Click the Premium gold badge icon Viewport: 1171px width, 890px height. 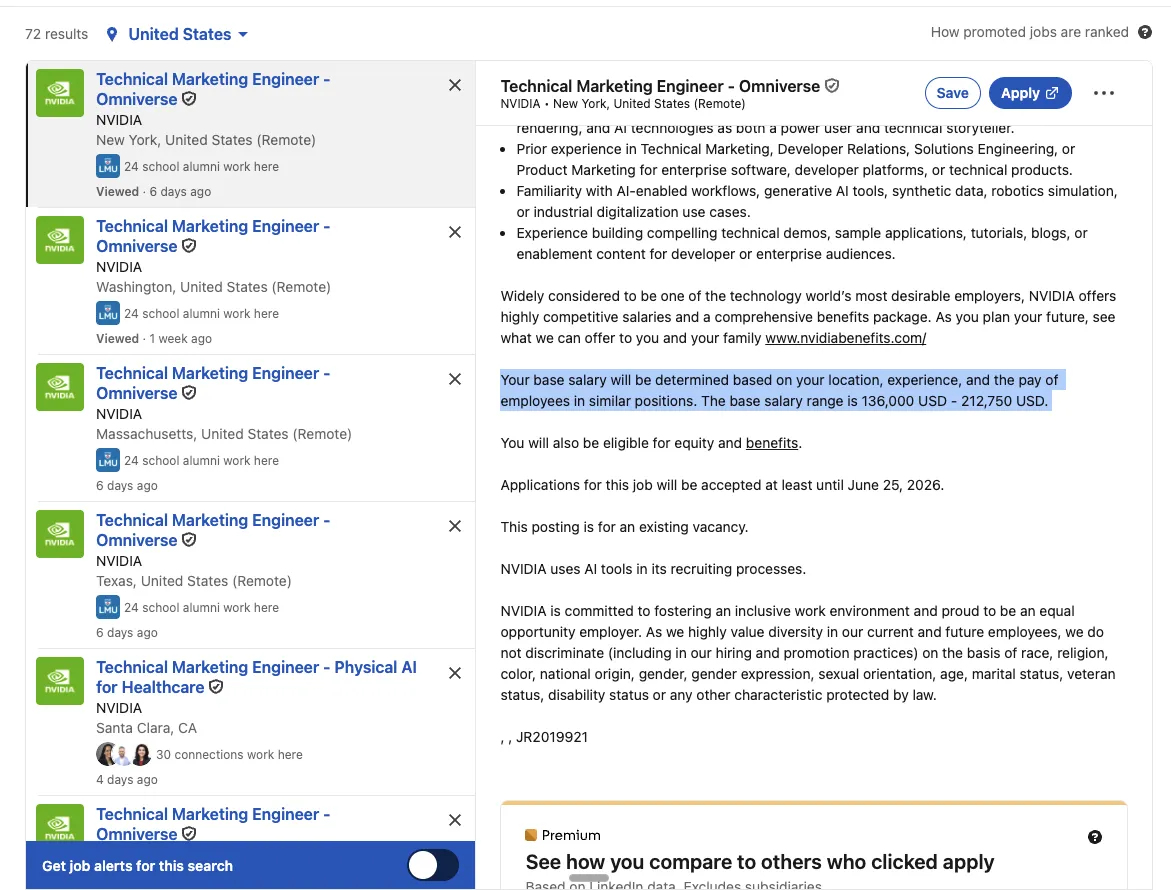click(x=531, y=835)
